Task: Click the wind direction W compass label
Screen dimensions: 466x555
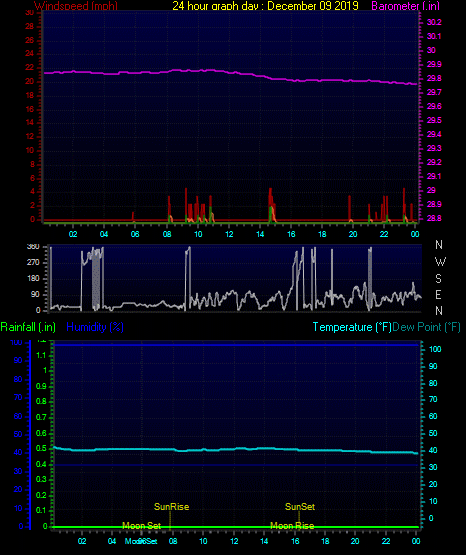Action: click(440, 262)
